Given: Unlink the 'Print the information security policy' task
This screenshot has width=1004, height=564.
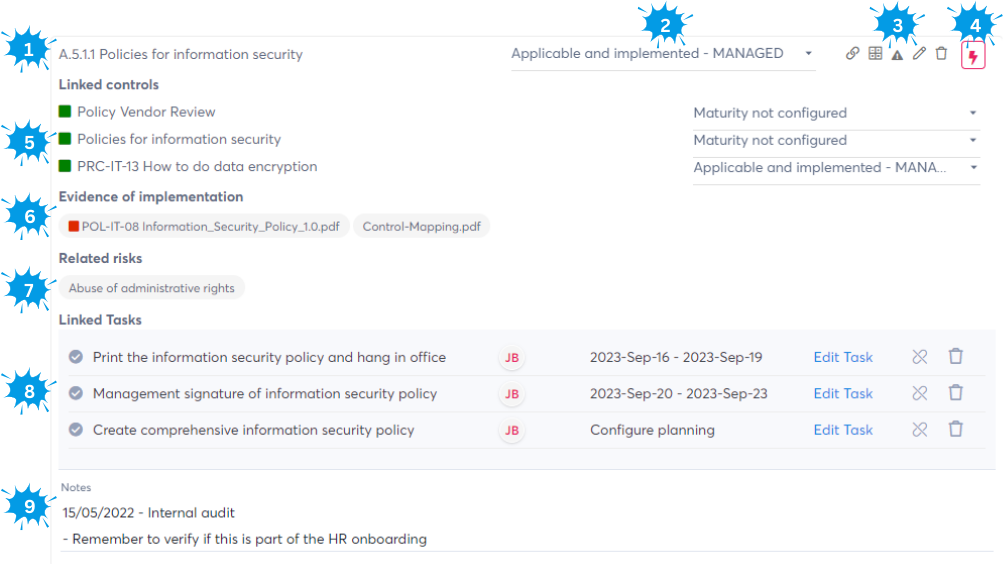Looking at the screenshot, I should point(920,357).
